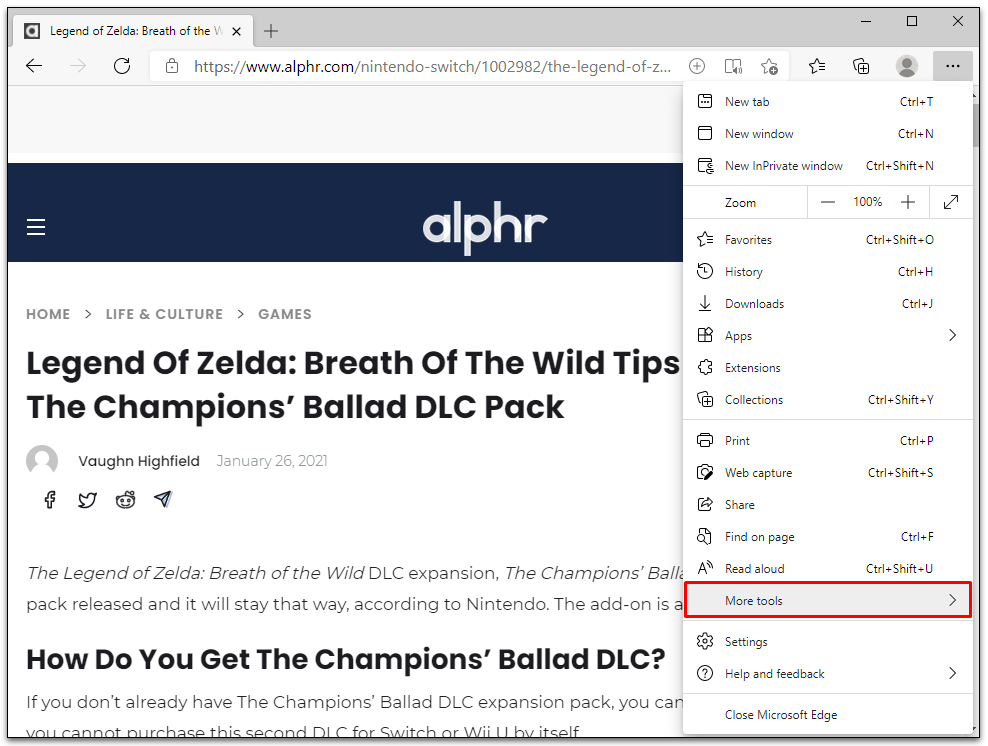Select Read aloud in the menu
988x746 pixels.
coord(828,568)
